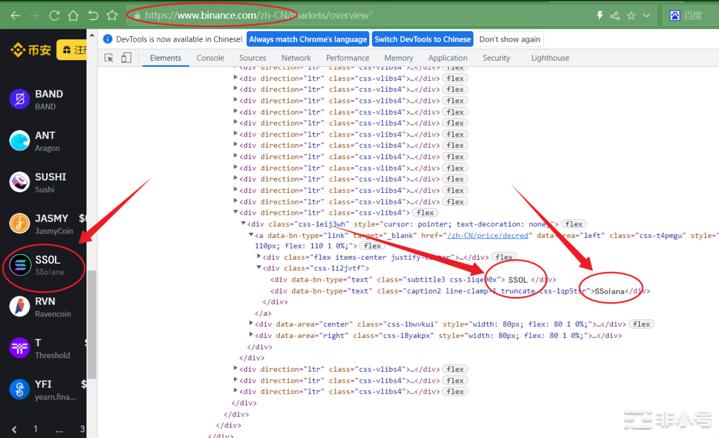
Task: Click the Ravencoin RVN coin icon
Action: (18, 305)
